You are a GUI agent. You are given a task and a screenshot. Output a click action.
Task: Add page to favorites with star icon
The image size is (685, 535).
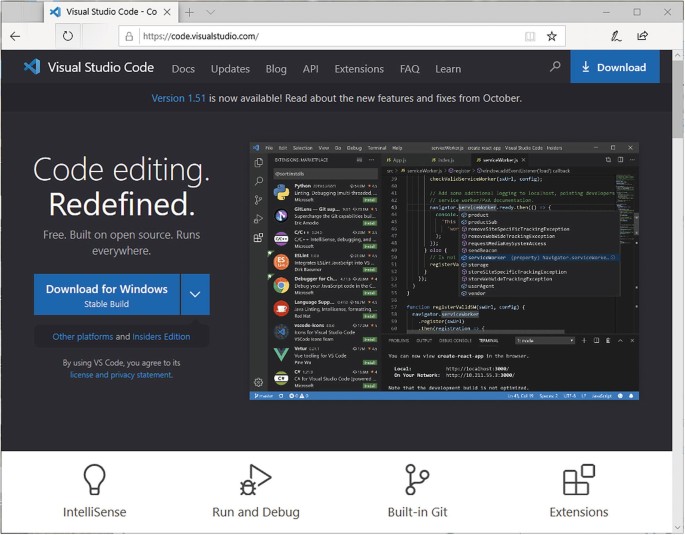point(551,36)
